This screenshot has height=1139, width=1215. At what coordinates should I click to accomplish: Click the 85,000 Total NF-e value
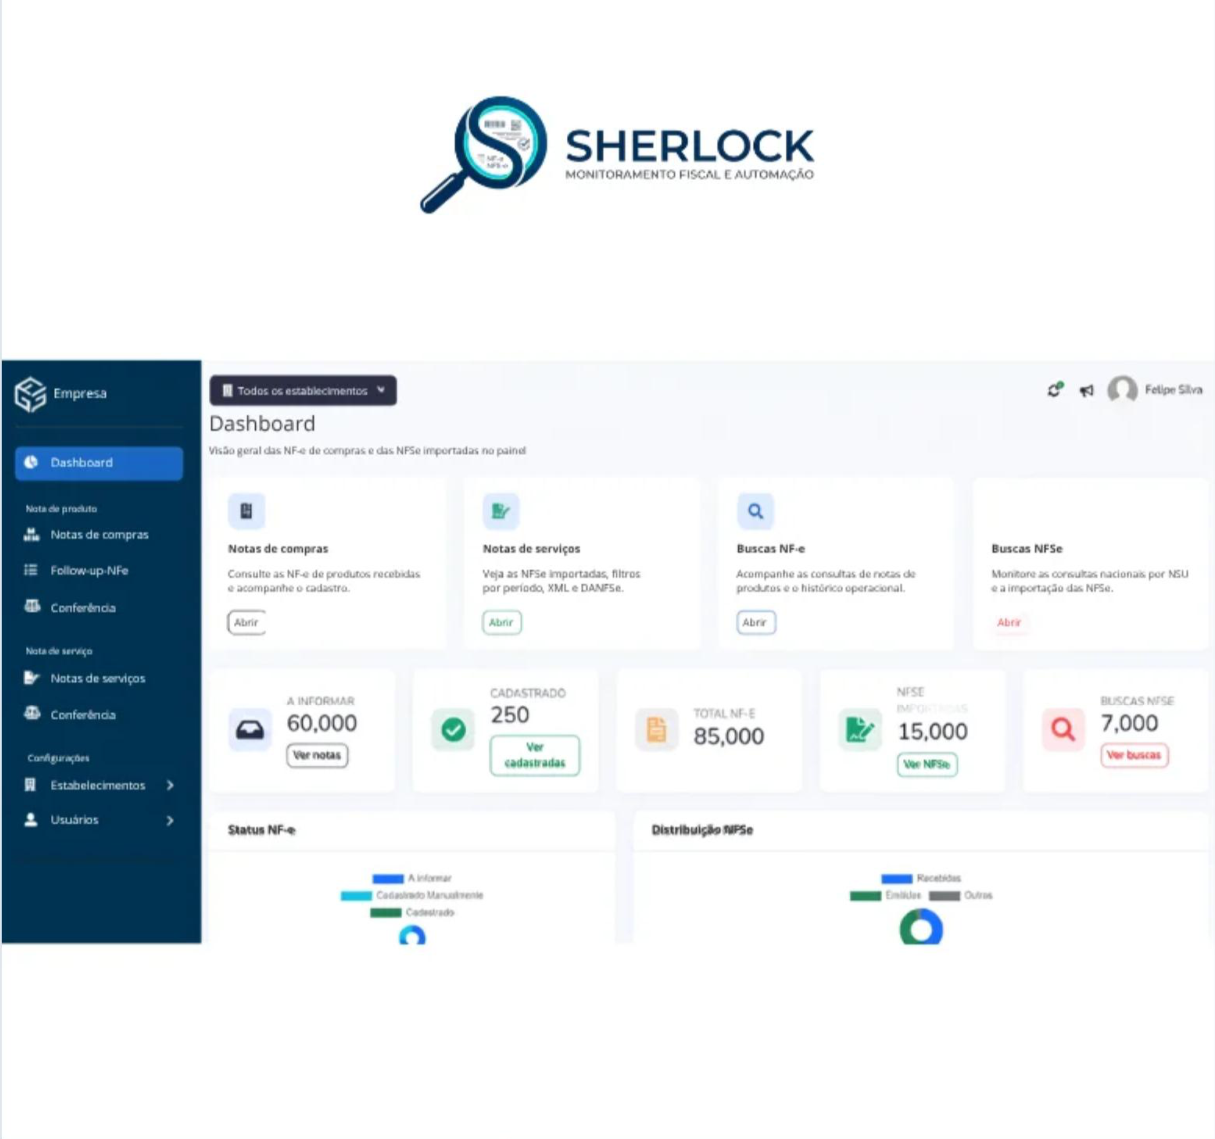(x=729, y=737)
